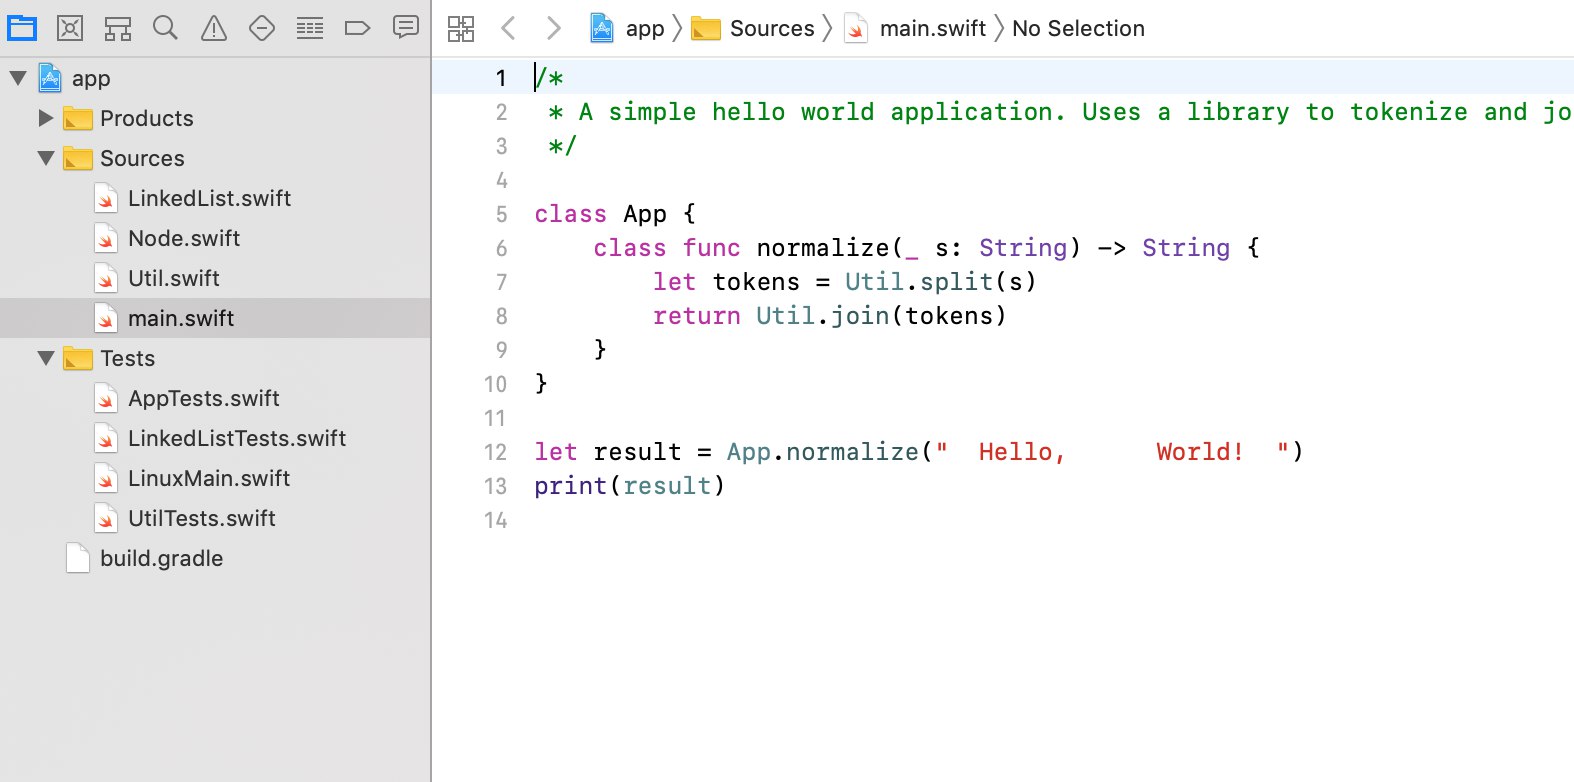This screenshot has width=1574, height=782.
Task: Go forward in editor history
Action: (x=553, y=28)
